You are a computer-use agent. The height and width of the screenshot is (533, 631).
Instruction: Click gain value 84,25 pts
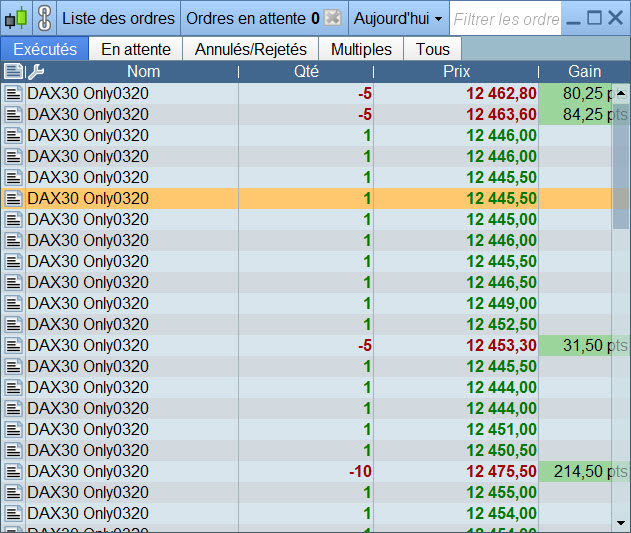point(595,114)
